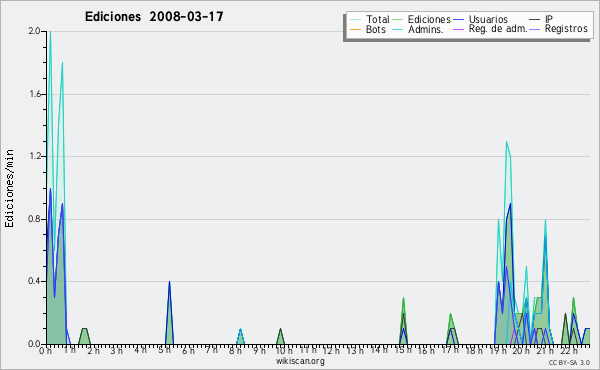
Task: Click the y-axis value 1.6
Action: coord(35,94)
